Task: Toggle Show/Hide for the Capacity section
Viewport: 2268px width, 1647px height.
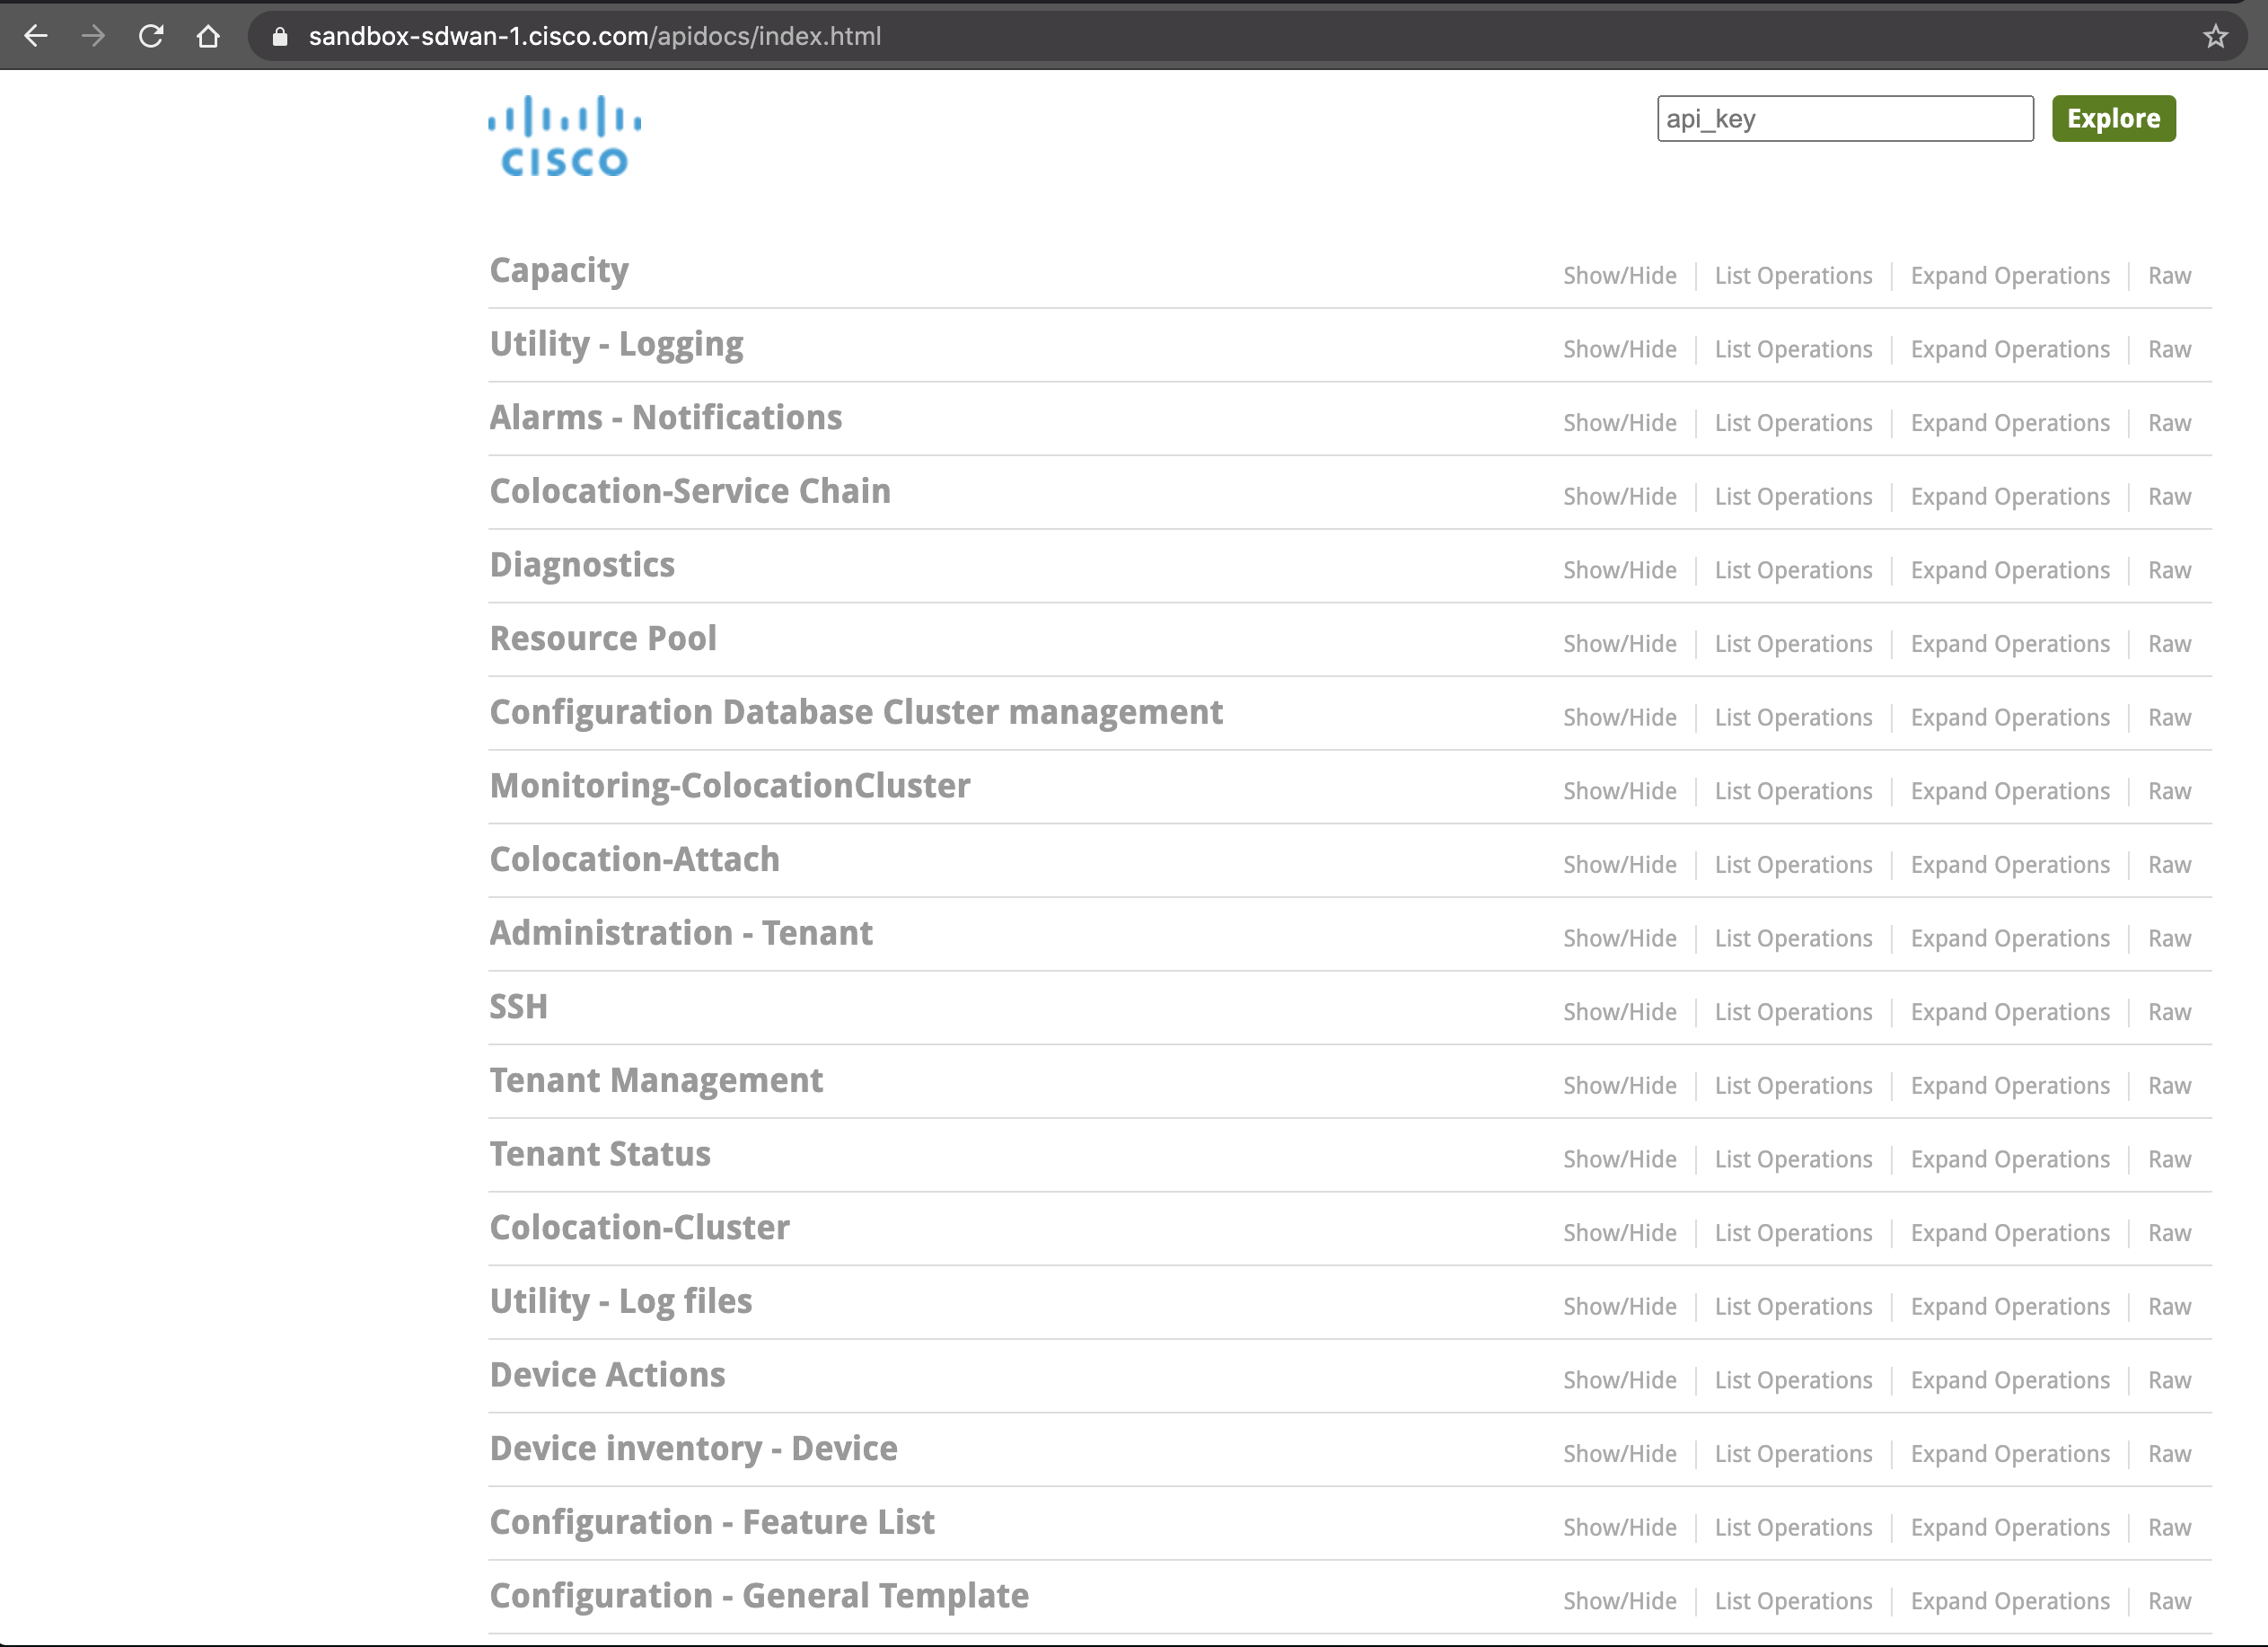Action: click(x=1619, y=276)
